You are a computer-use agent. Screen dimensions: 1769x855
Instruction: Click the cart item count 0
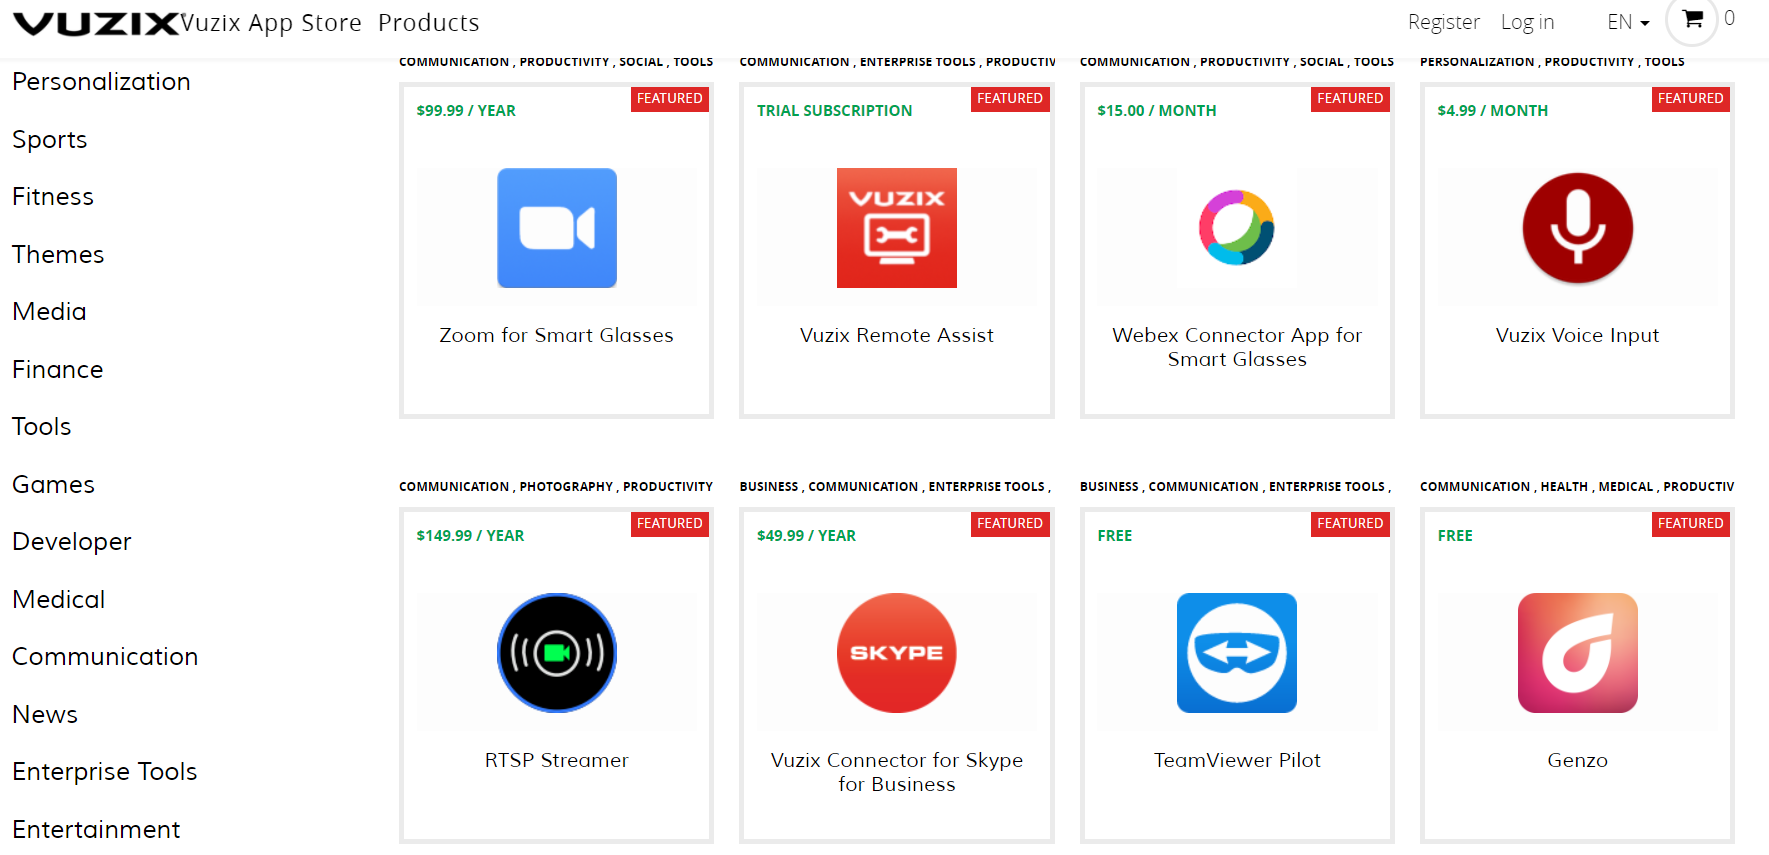click(1729, 18)
